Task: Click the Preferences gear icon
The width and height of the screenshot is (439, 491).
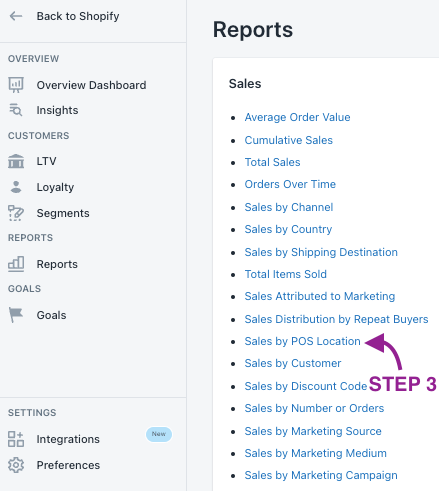Action: click(x=16, y=465)
